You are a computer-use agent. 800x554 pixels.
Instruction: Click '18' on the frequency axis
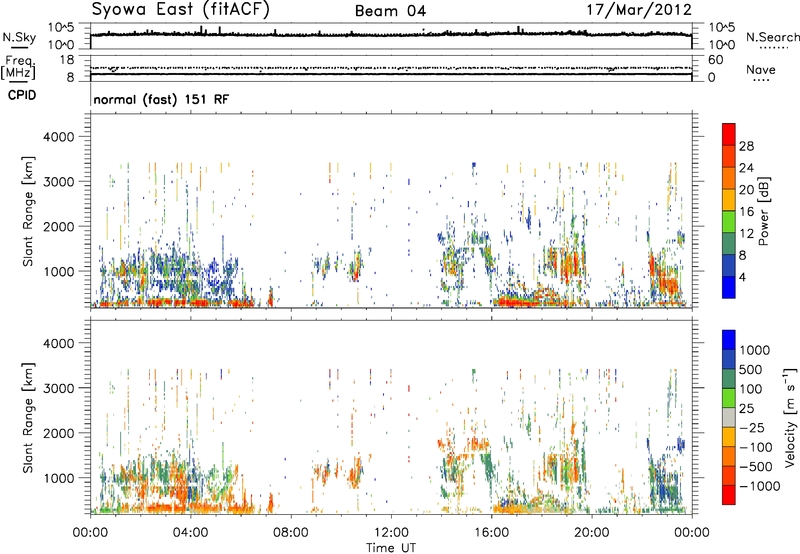pyautogui.click(x=67, y=60)
